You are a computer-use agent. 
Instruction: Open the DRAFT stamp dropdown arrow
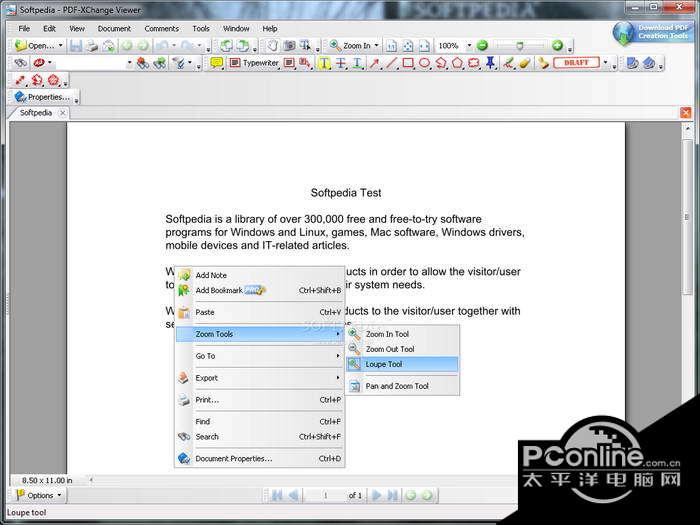(x=605, y=63)
